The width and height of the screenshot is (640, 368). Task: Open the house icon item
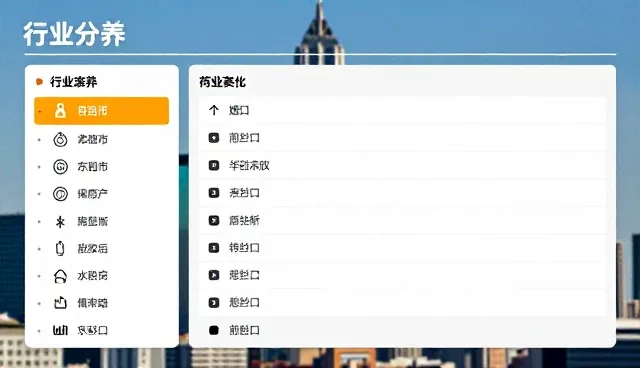[x=60, y=276]
